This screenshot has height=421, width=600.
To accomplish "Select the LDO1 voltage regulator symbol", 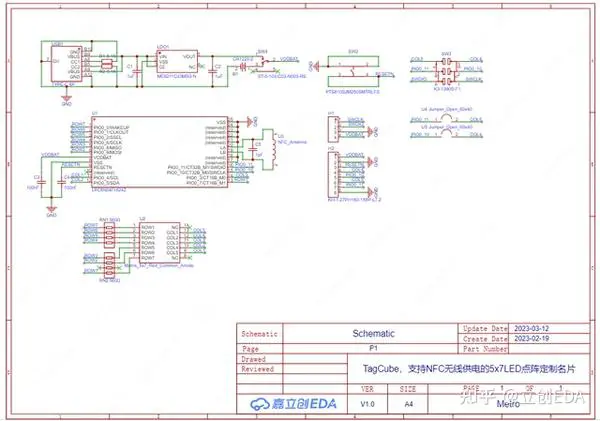I will tap(177, 61).
